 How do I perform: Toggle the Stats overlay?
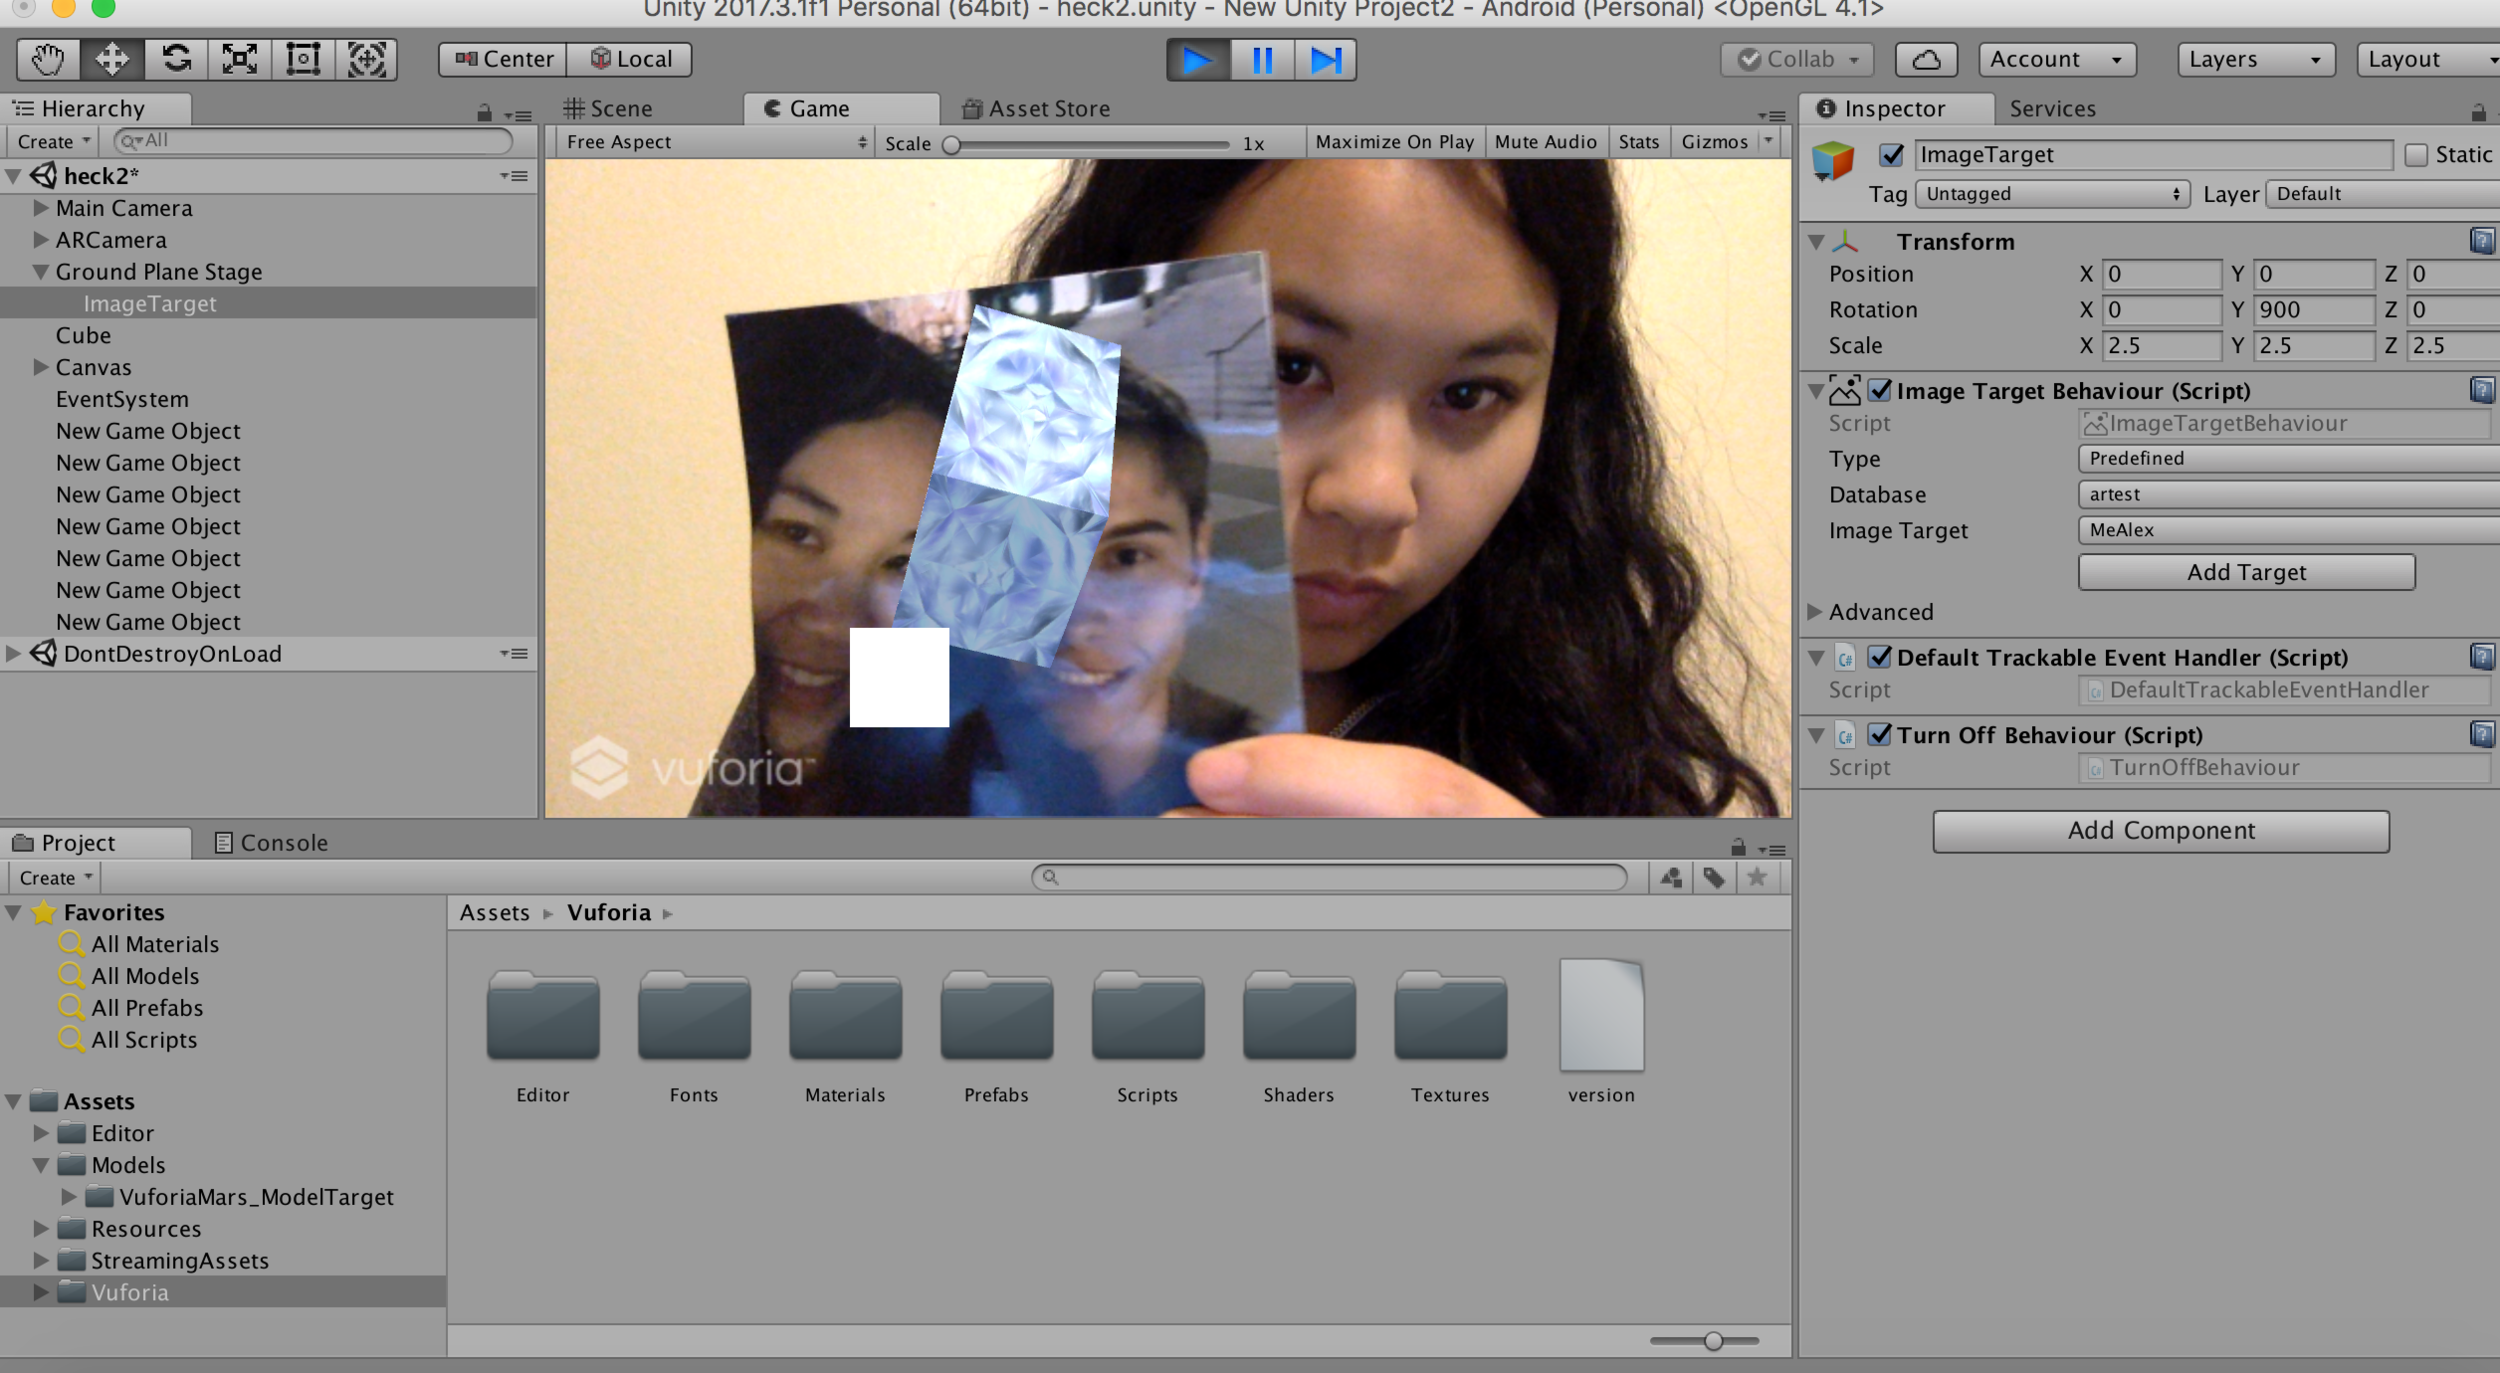1638,142
